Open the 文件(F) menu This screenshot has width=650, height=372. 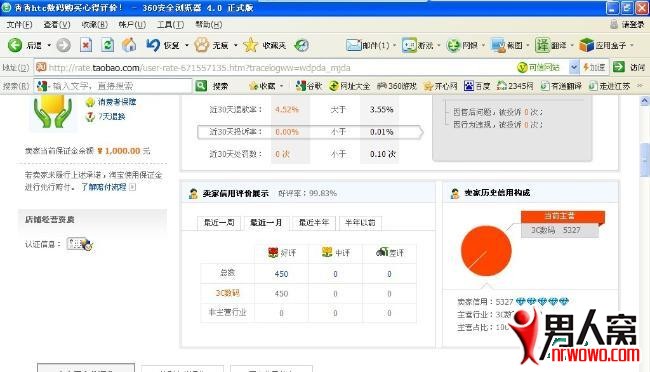coord(19,24)
